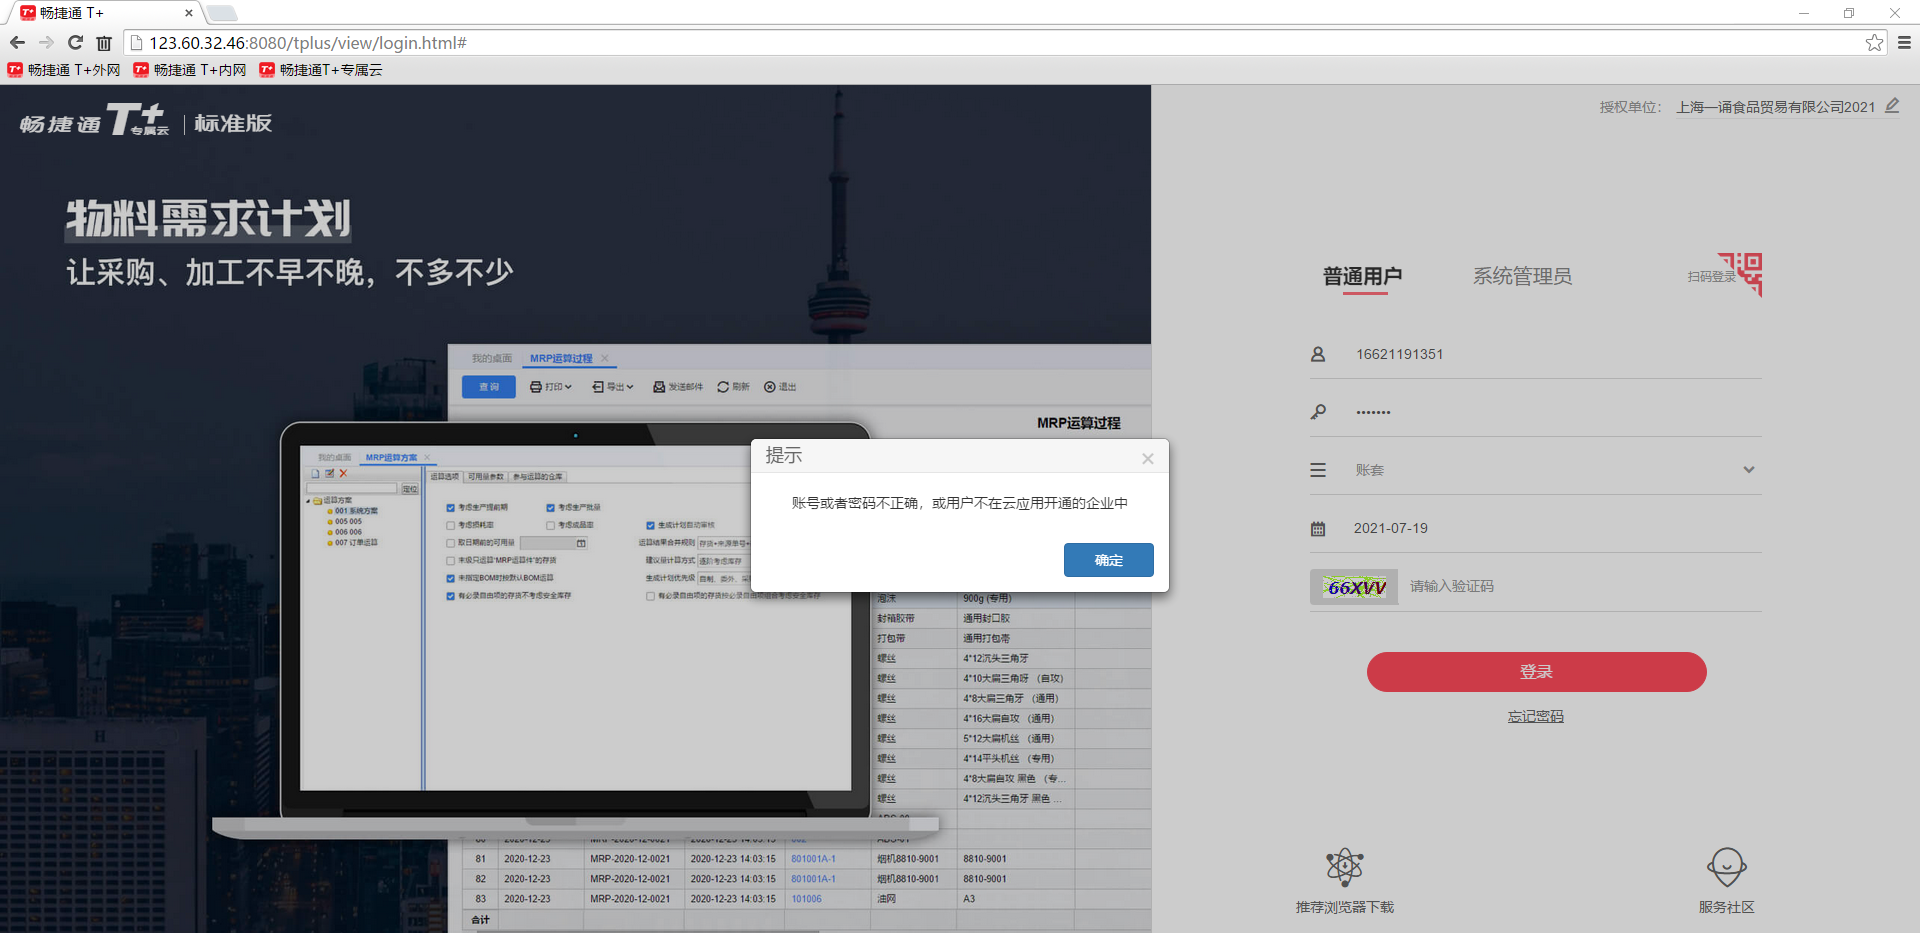The width and height of the screenshot is (1920, 933).
Task: Close the 提示 dialog with X
Action: 1148,458
